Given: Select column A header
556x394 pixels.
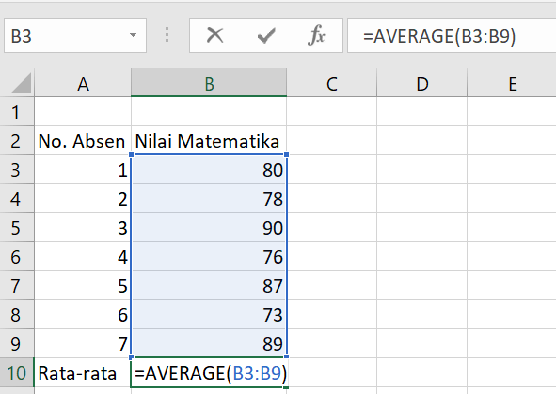Looking at the screenshot, I should point(83,83).
